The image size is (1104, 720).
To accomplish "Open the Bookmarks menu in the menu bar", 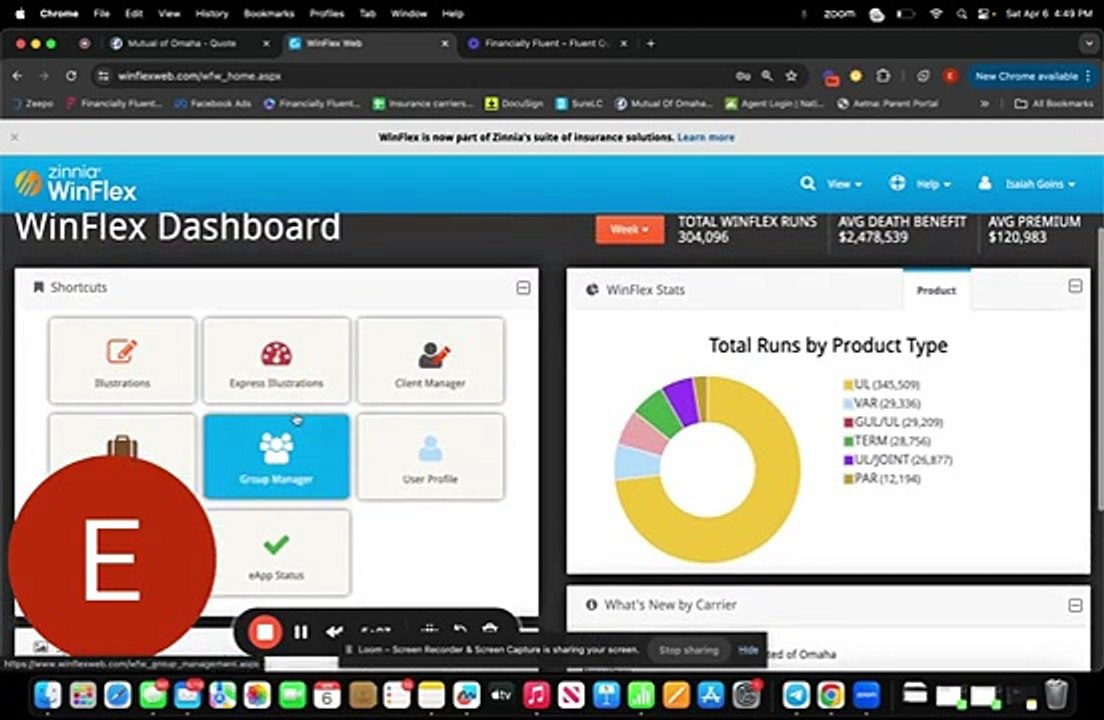I will coord(269,13).
